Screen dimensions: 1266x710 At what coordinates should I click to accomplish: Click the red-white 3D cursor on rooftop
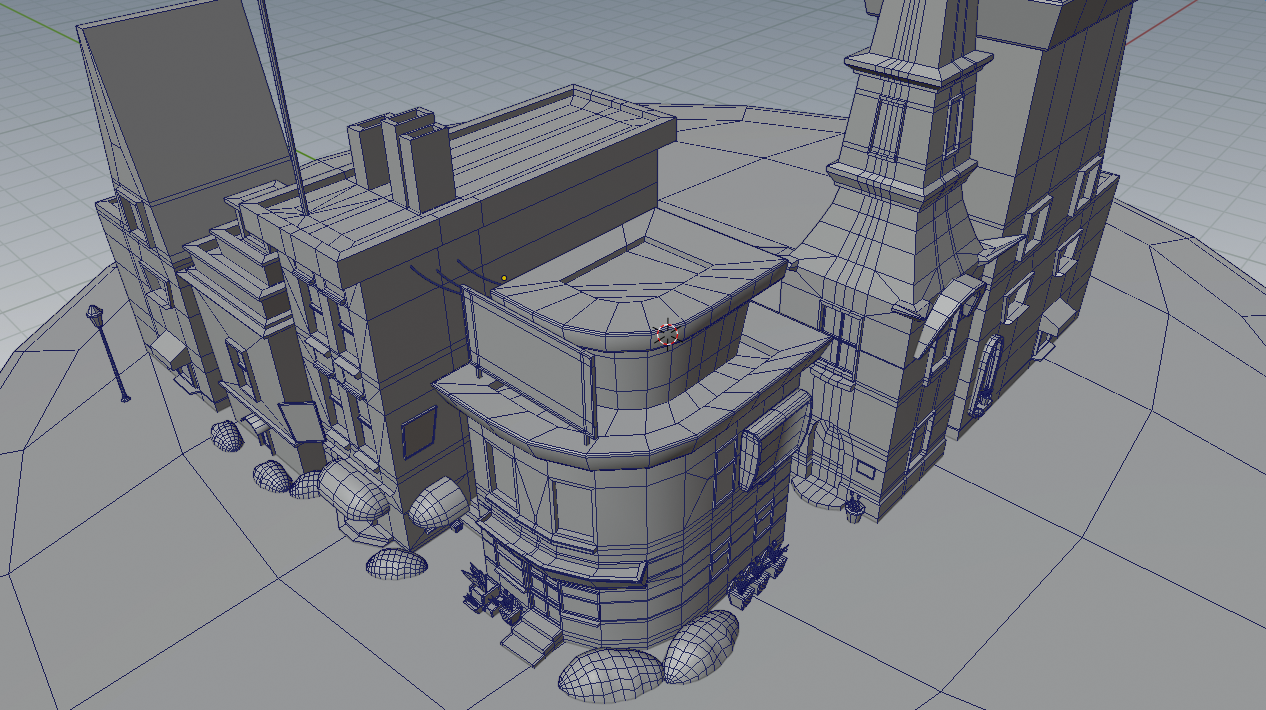click(x=667, y=335)
